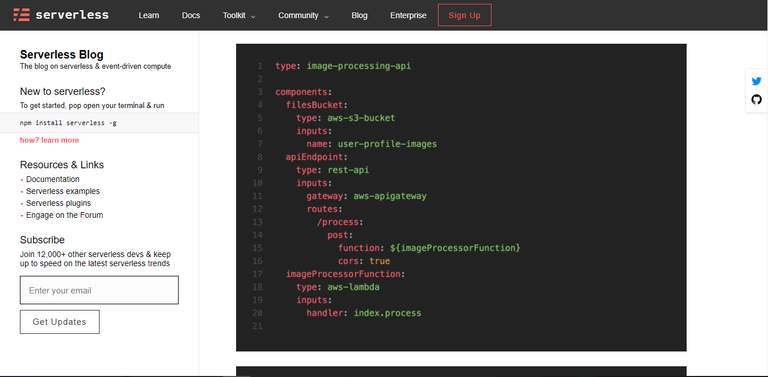
Task: Open the GitHub icon on right edge
Action: pyautogui.click(x=756, y=100)
